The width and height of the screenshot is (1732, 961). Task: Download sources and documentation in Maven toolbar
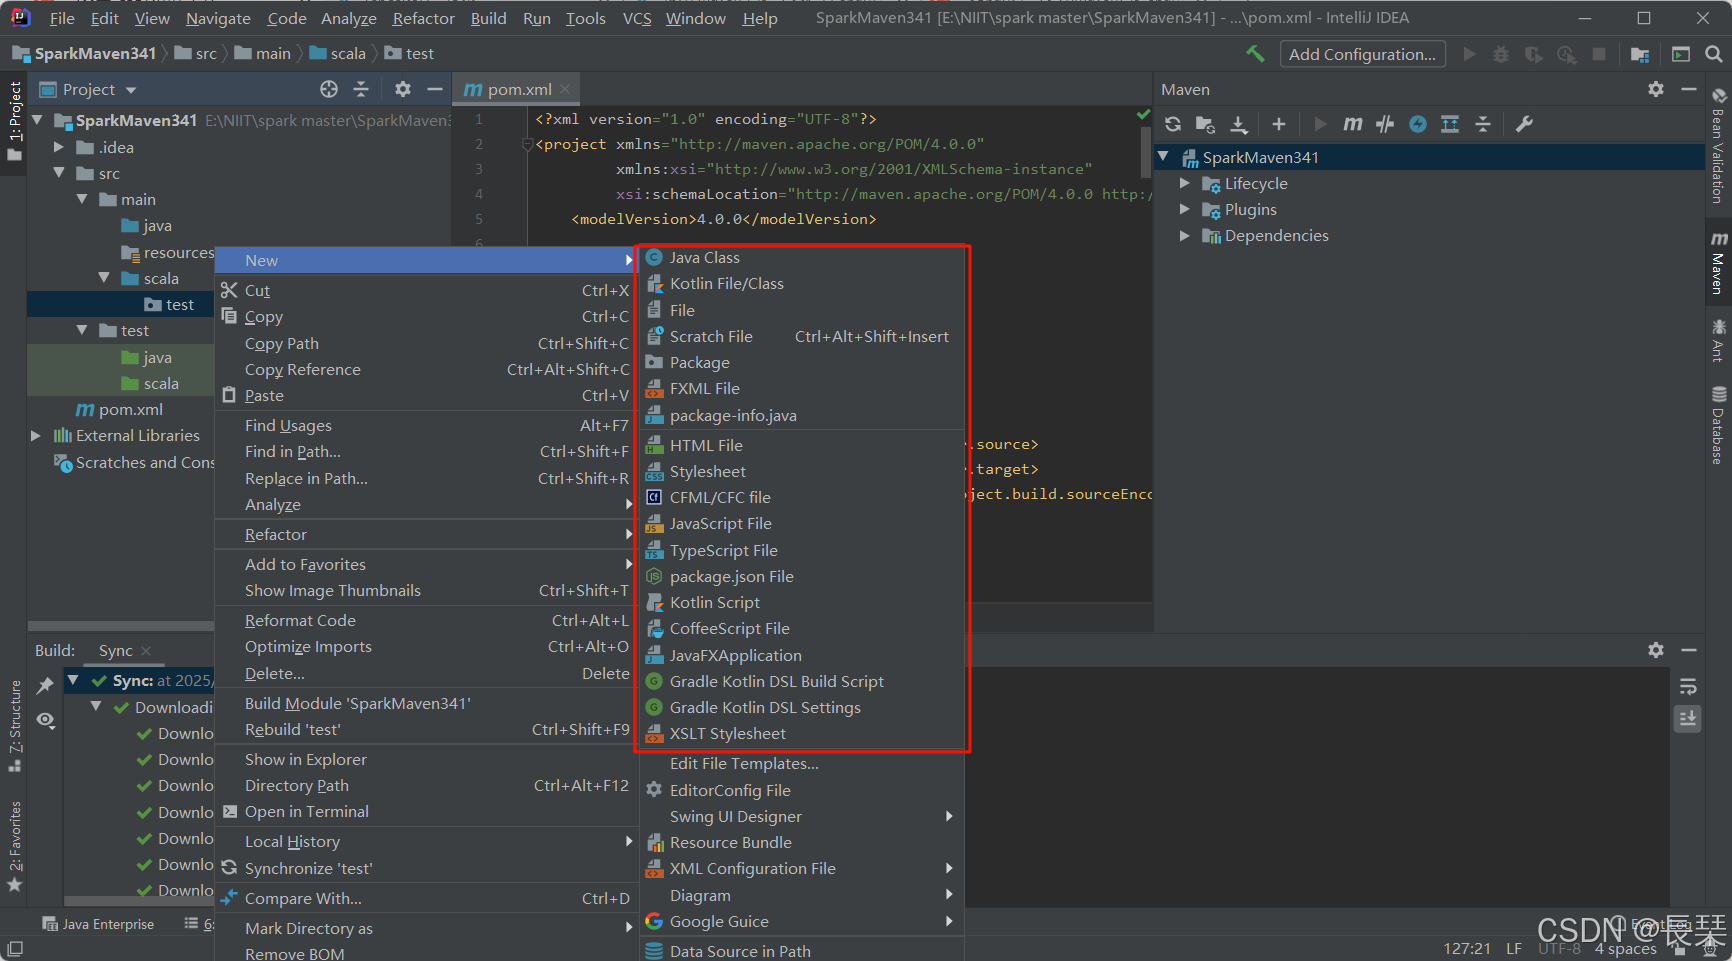coord(1239,124)
